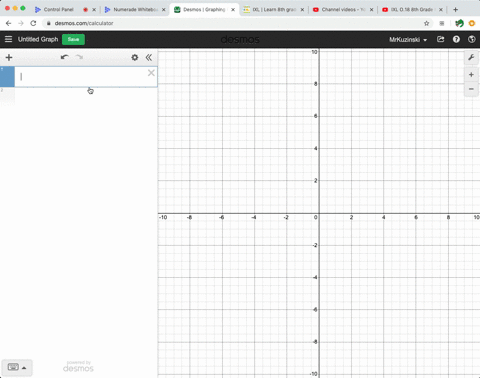Click the site lock icon

point(49,23)
